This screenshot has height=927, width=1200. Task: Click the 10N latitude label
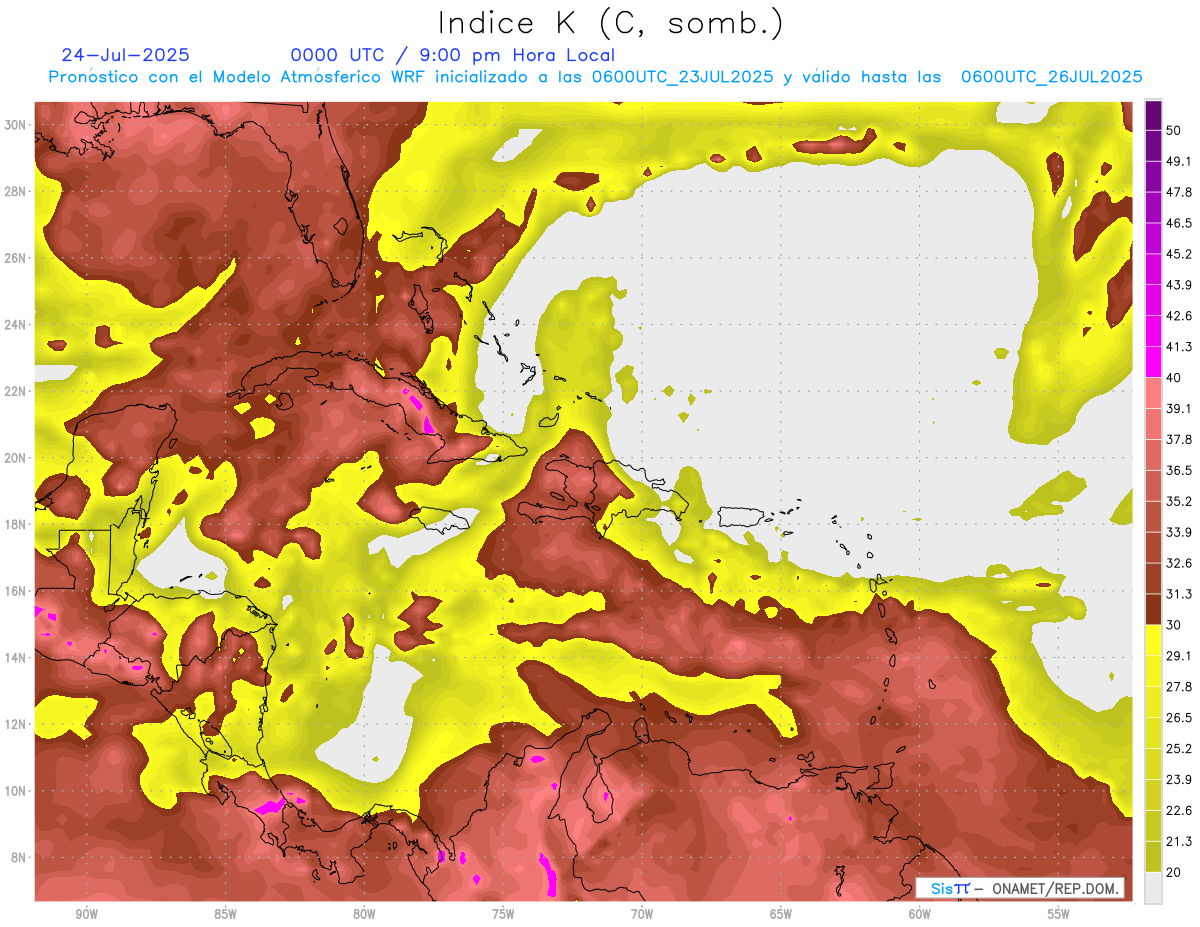click(15, 791)
